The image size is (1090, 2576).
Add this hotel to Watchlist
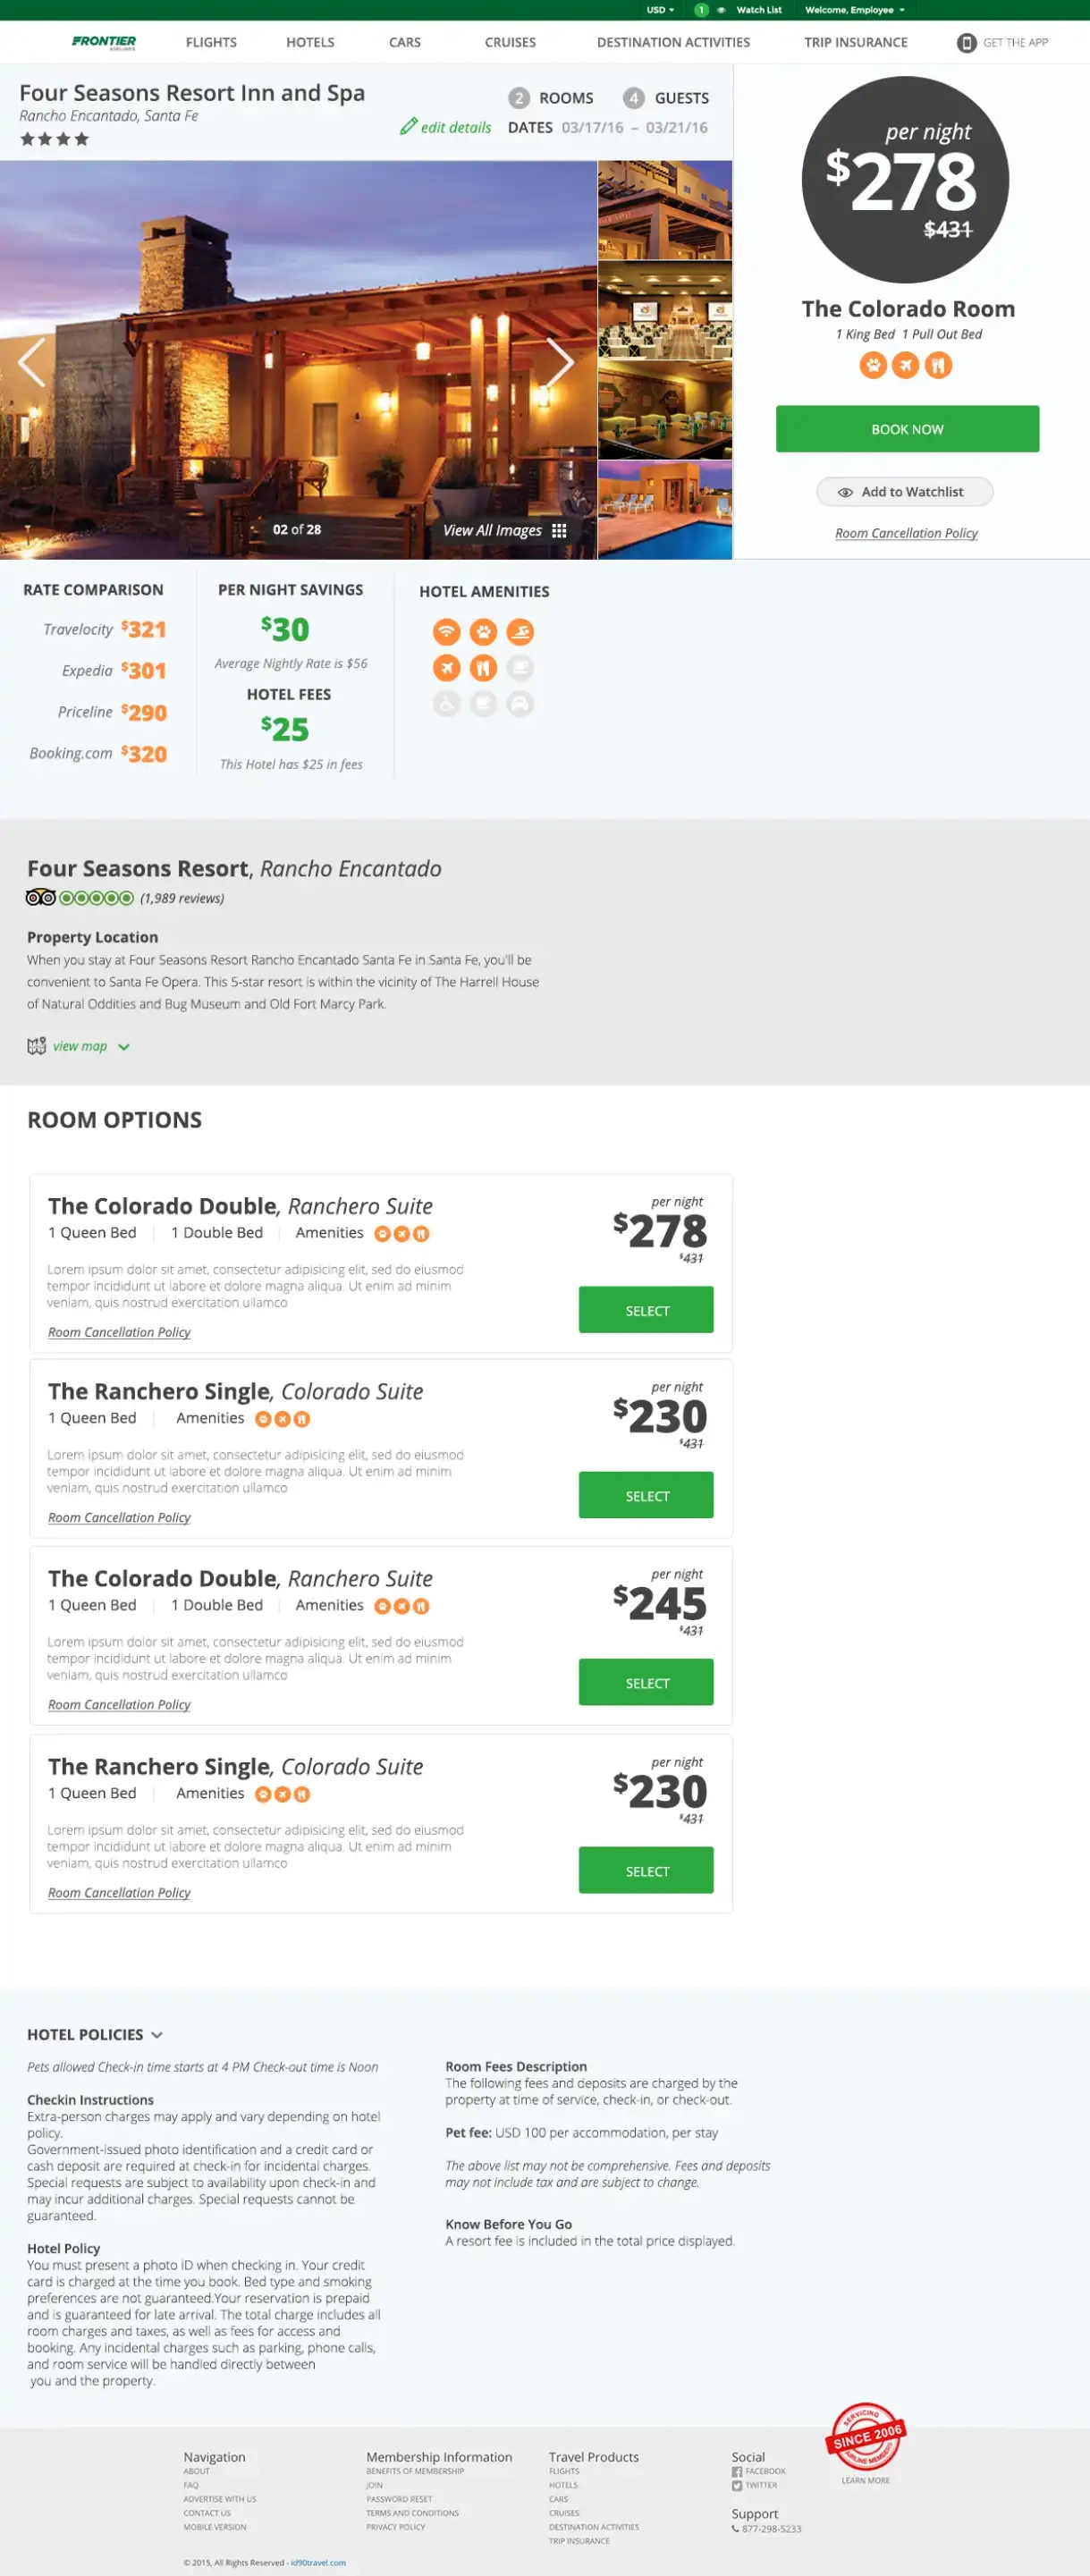pyautogui.click(x=904, y=492)
